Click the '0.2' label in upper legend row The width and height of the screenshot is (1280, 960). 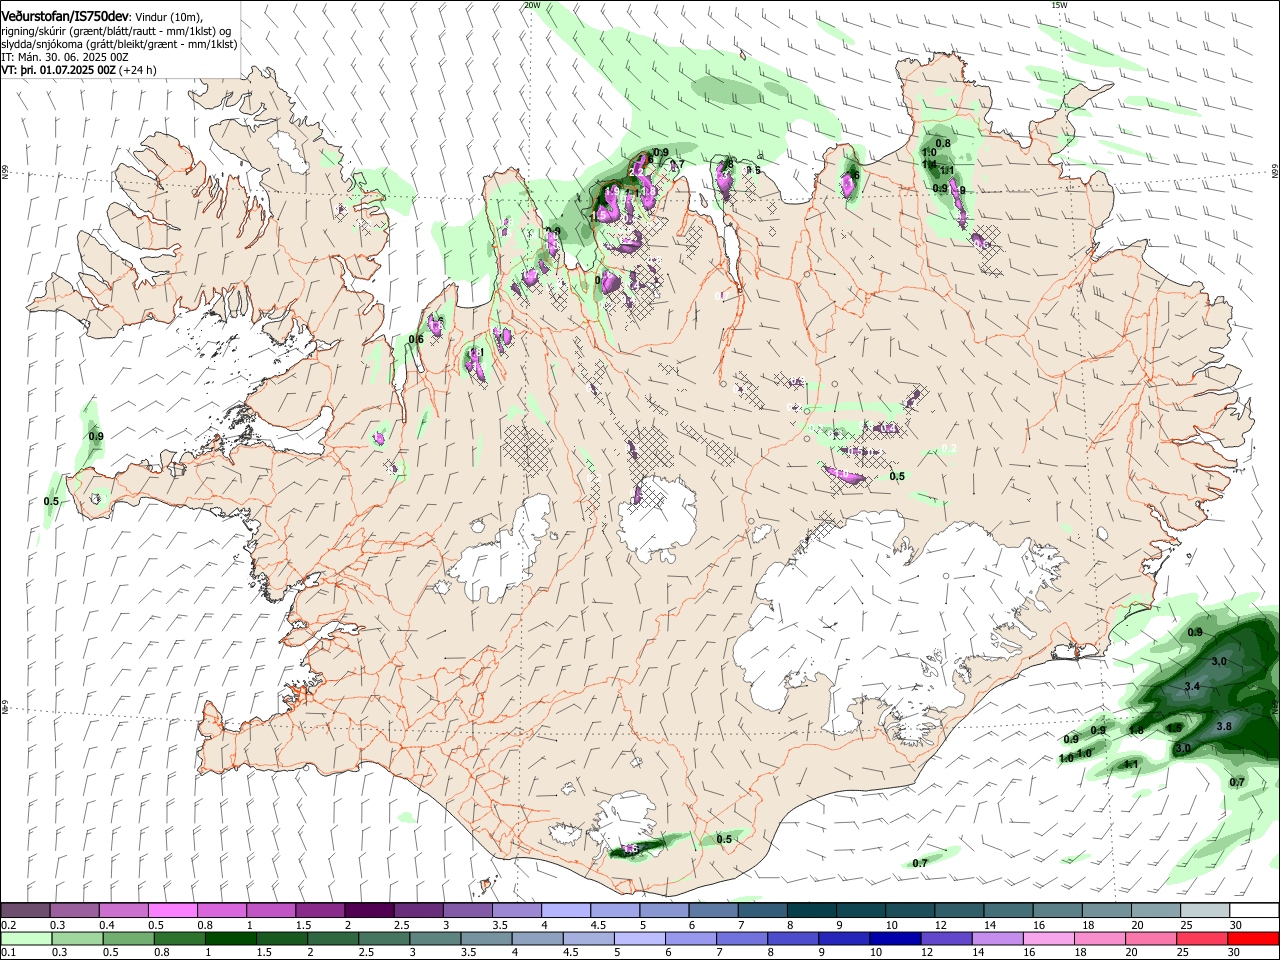click(x=9, y=925)
